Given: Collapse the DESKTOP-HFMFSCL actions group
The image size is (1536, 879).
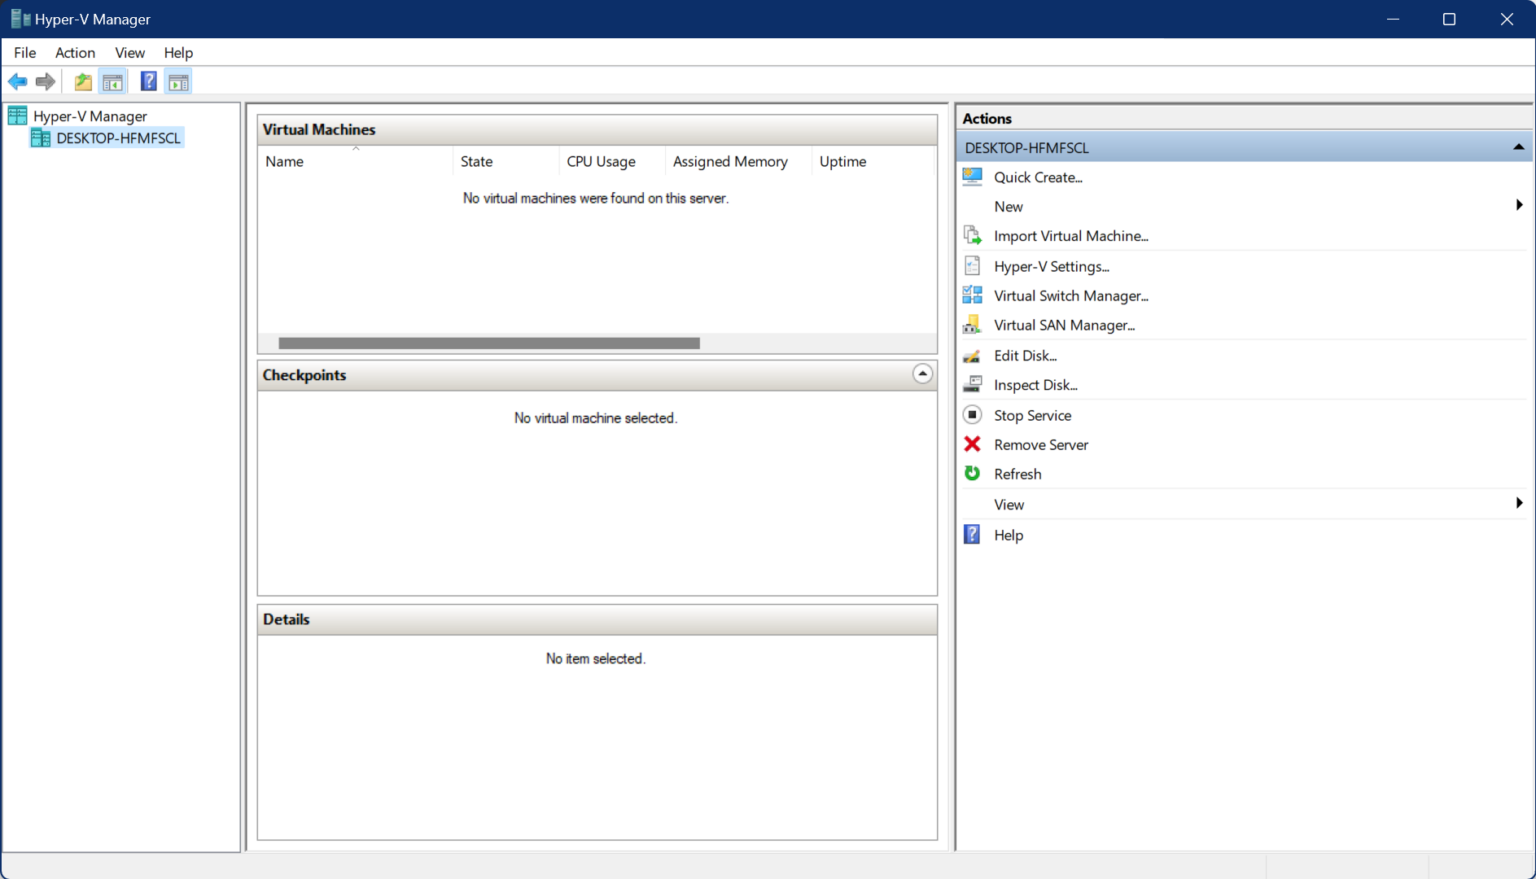Looking at the screenshot, I should click(1519, 146).
